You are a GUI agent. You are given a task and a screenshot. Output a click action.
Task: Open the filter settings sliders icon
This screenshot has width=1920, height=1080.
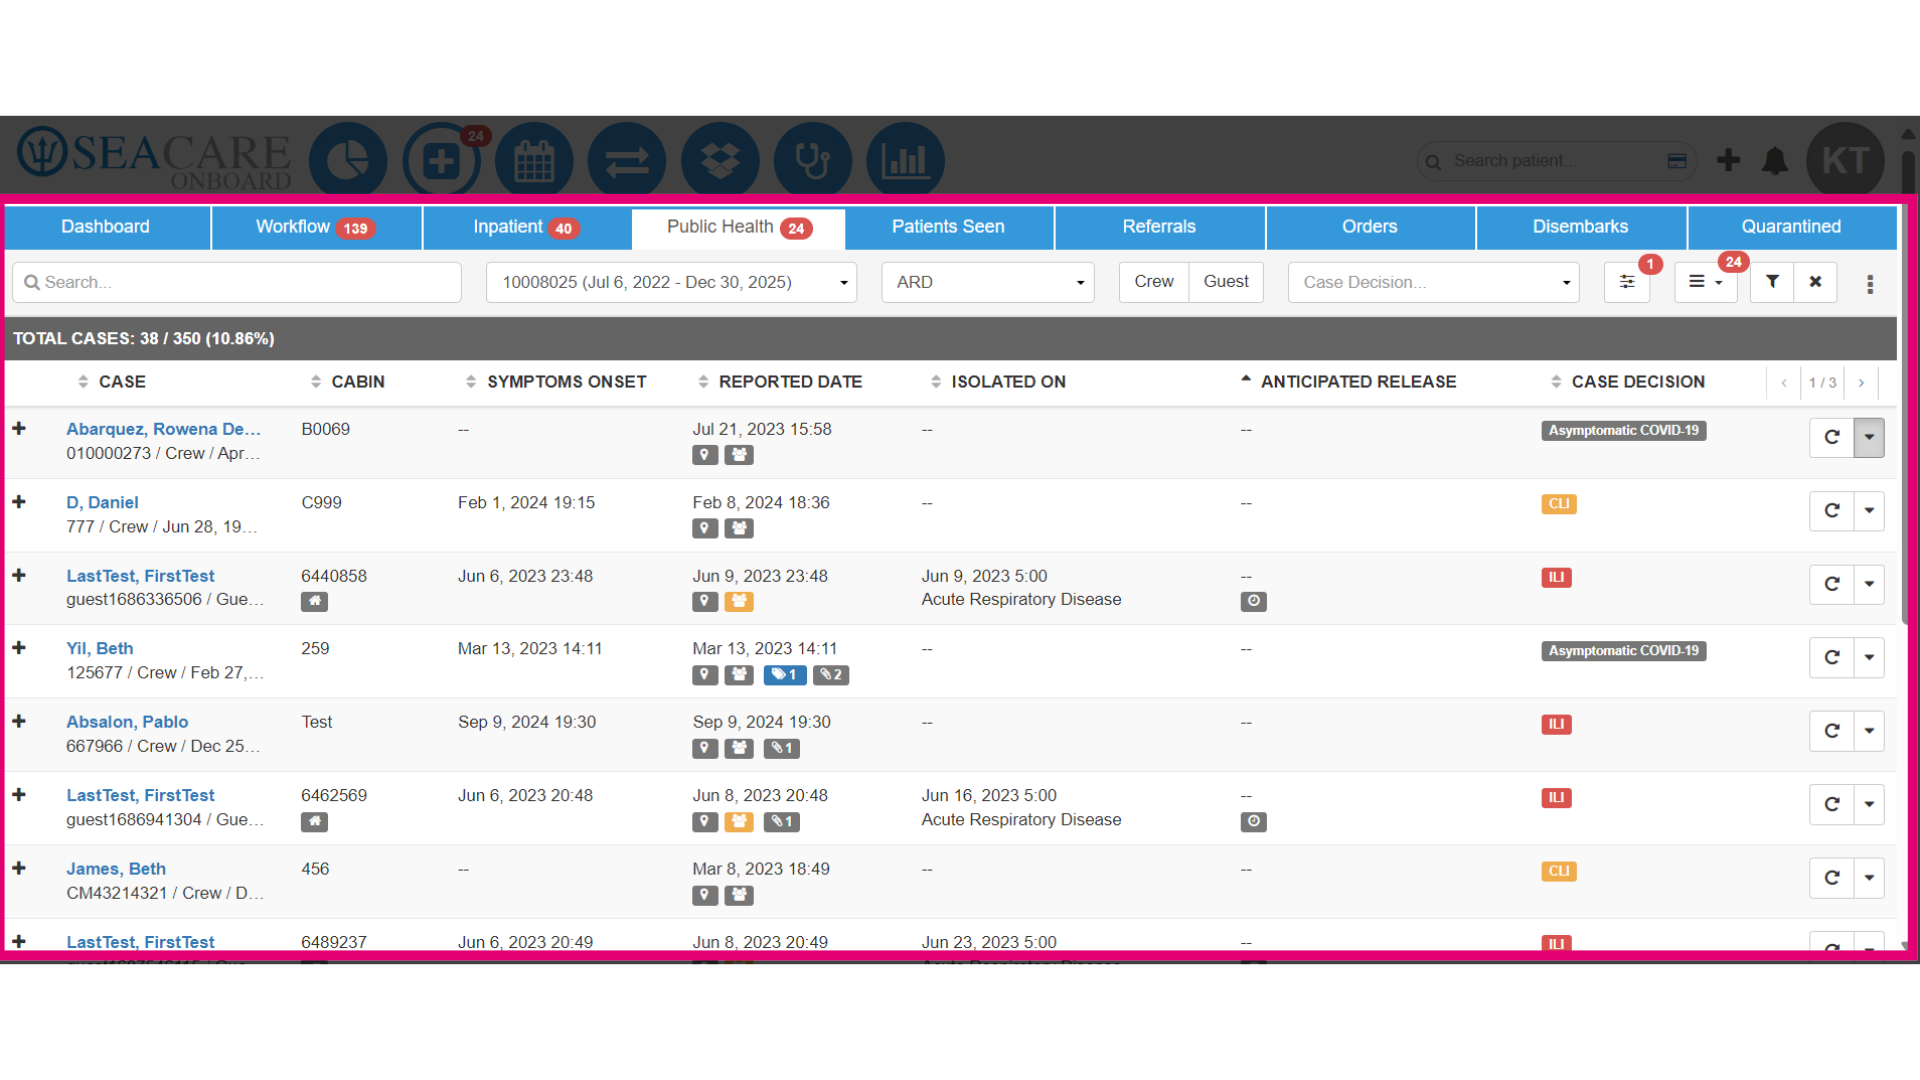pos(1627,282)
